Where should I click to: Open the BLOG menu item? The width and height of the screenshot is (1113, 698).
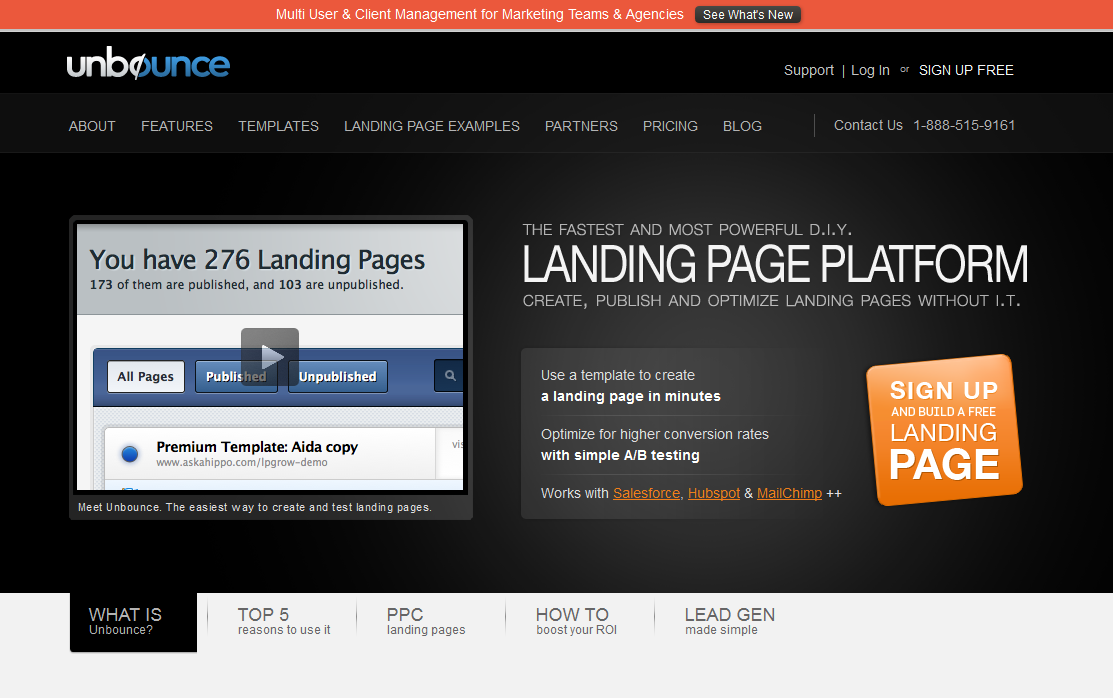pos(742,126)
